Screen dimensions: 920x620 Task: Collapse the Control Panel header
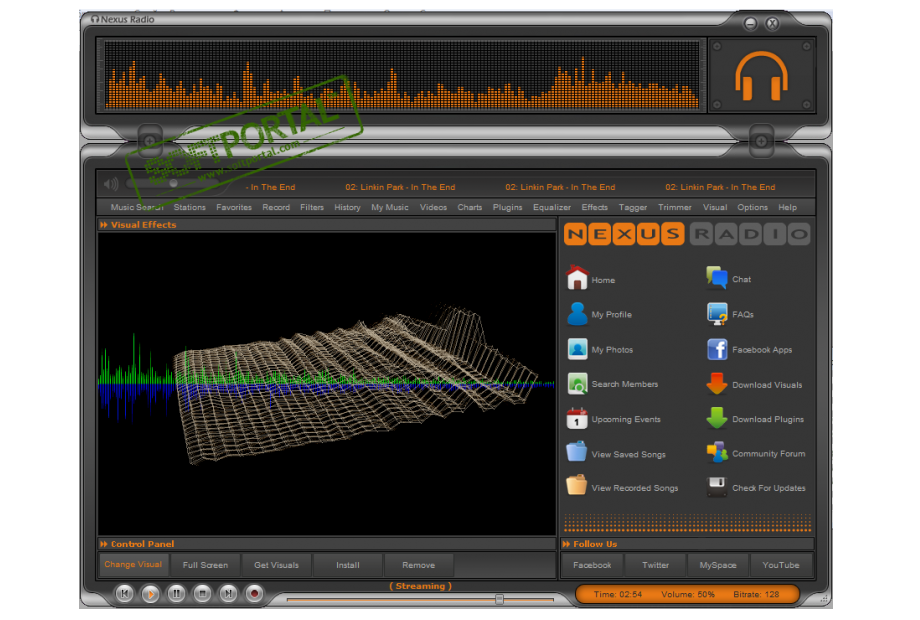tap(327, 544)
